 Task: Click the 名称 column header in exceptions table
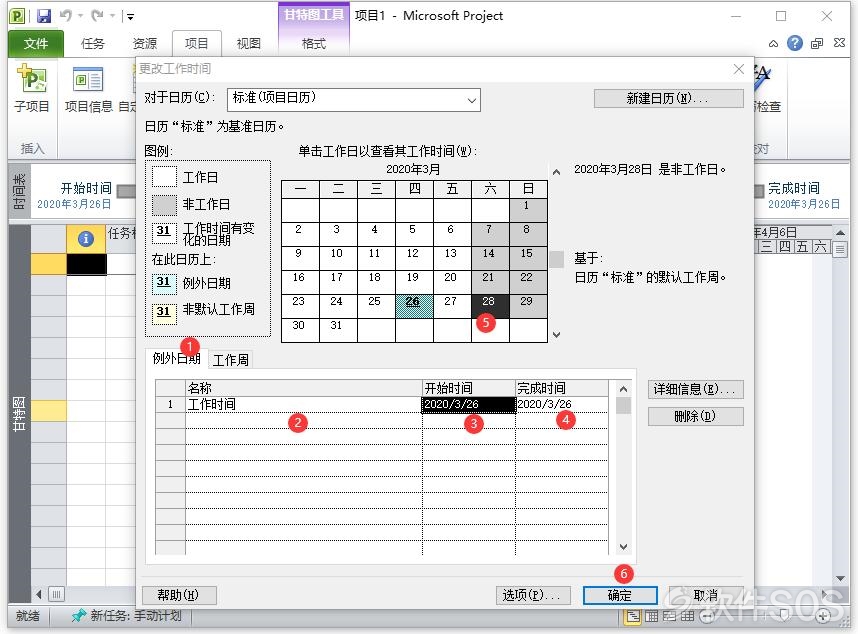304,388
